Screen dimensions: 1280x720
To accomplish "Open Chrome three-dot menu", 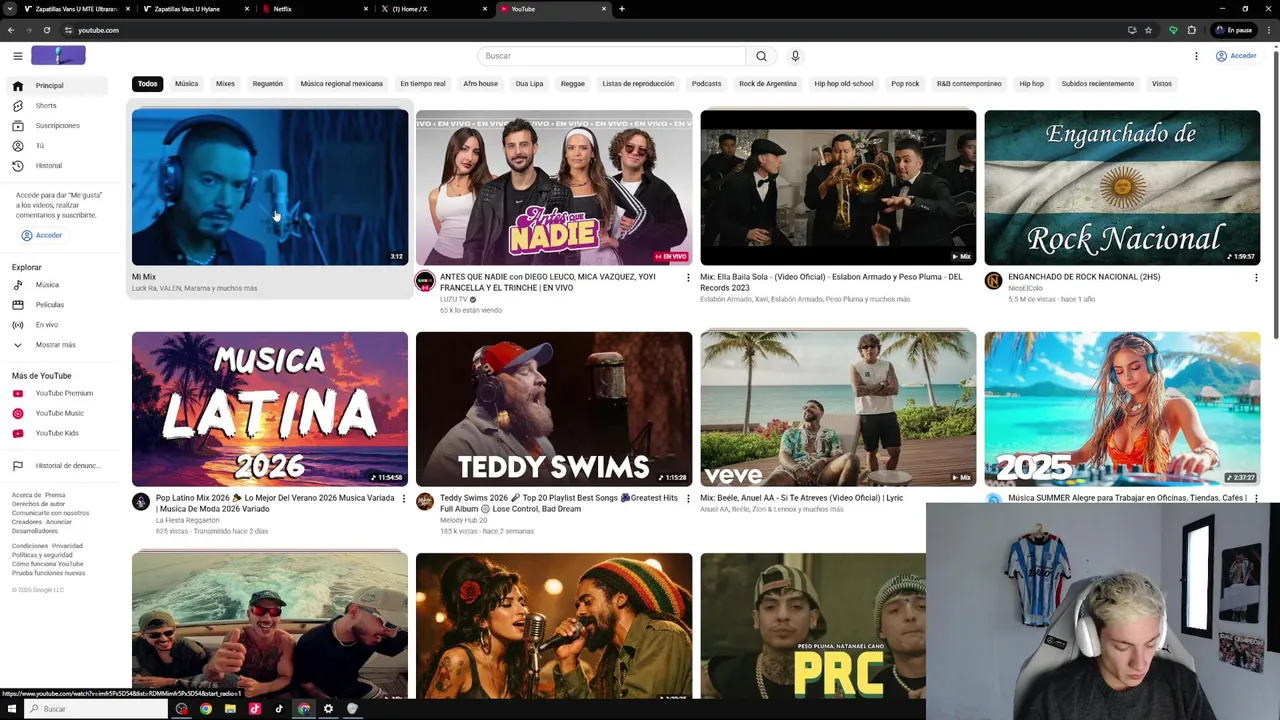I will (1269, 30).
